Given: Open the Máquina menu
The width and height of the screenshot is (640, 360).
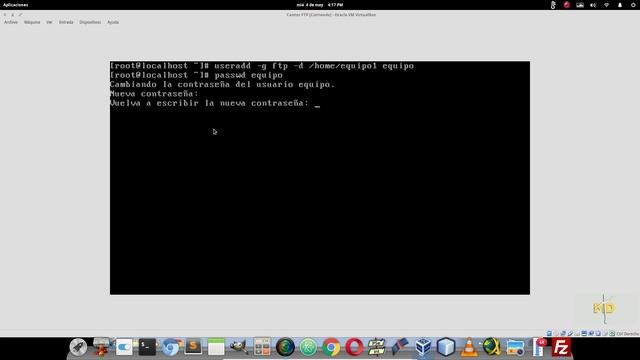Looking at the screenshot, I should click(x=32, y=22).
